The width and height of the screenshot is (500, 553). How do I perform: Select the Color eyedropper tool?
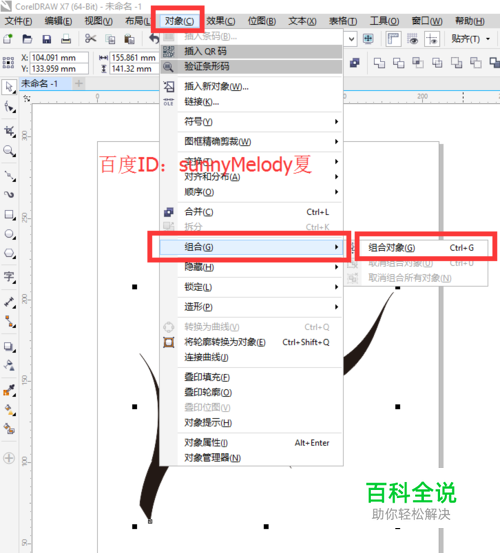(9, 390)
